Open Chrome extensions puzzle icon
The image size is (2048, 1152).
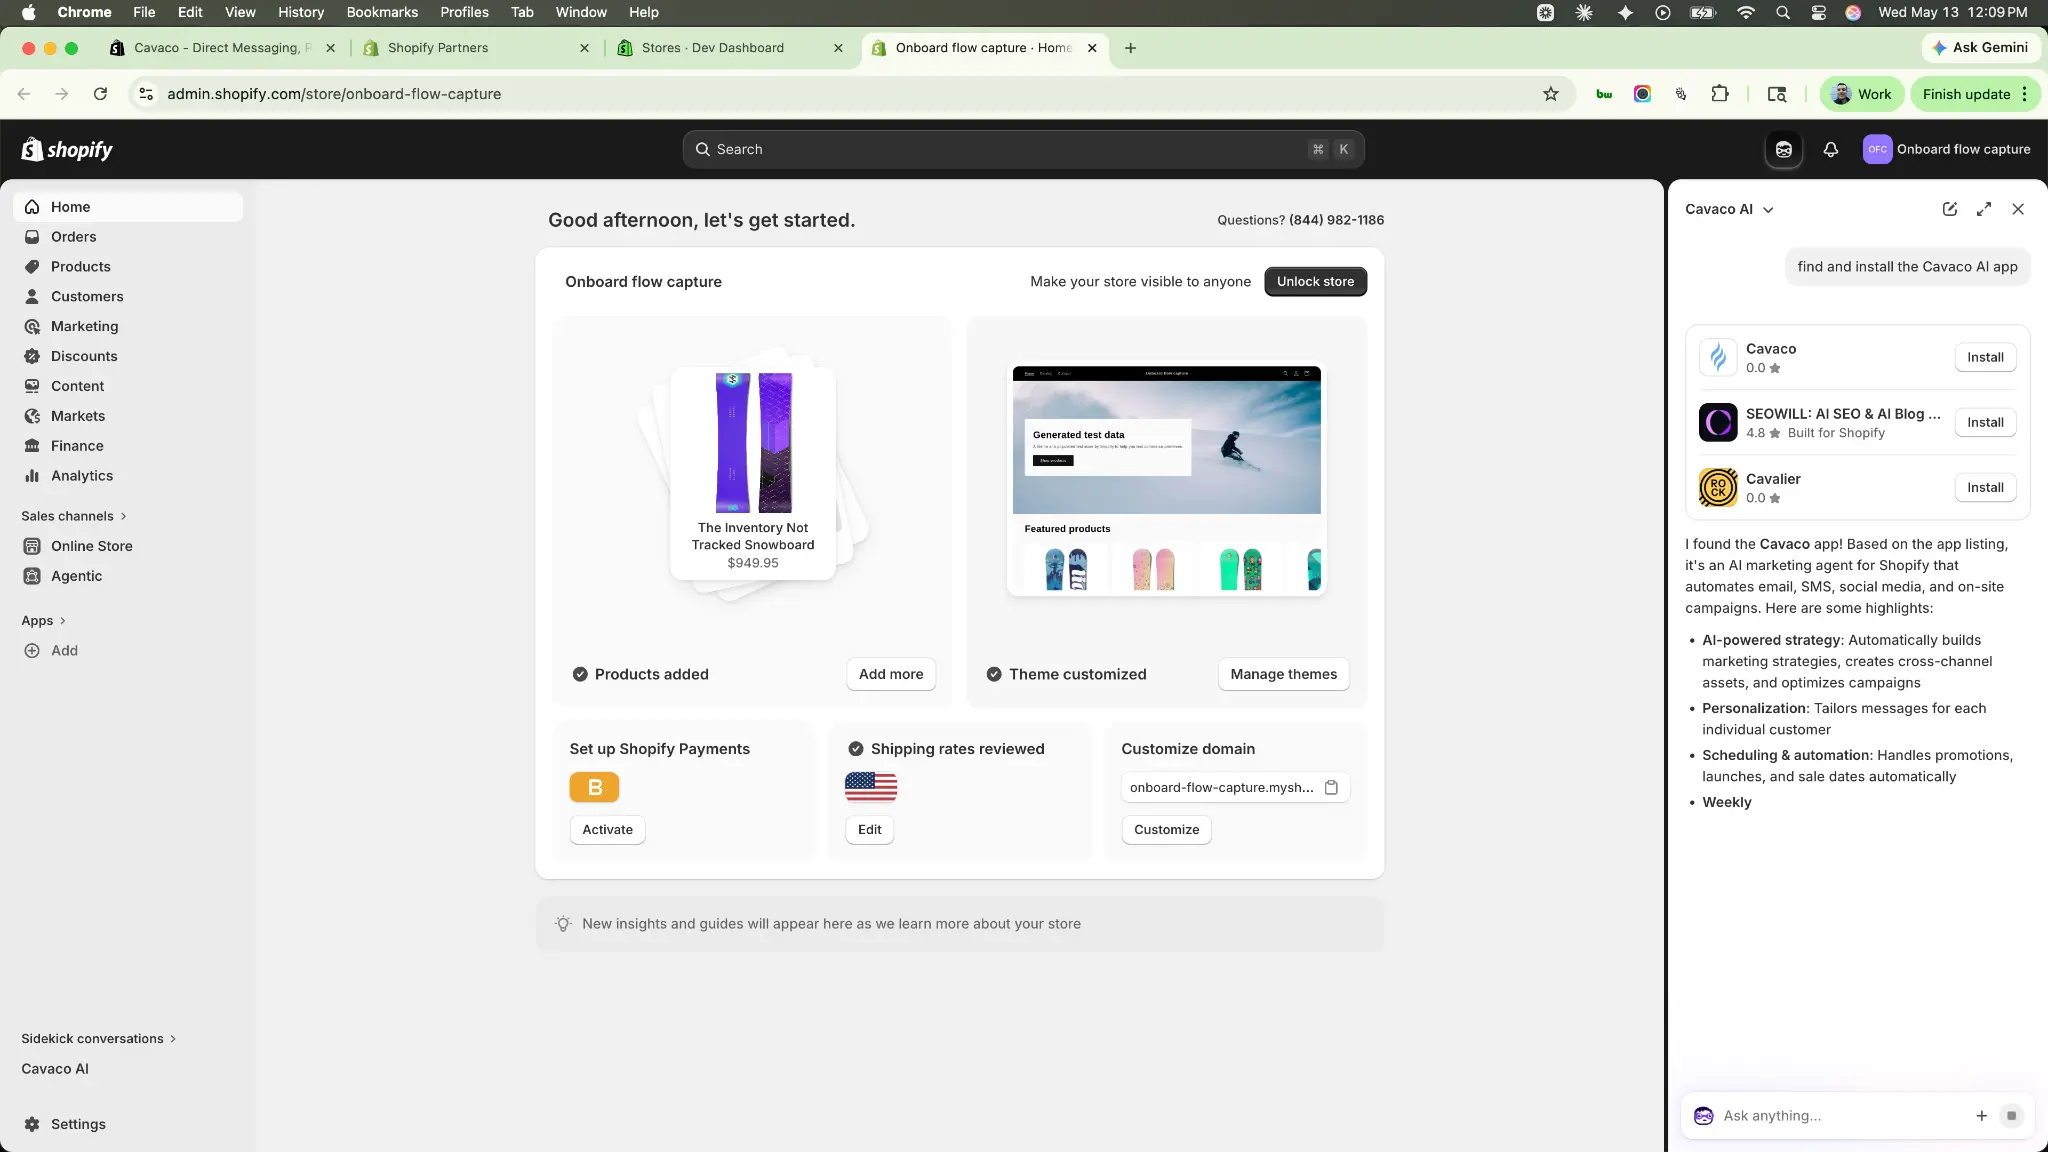(x=1719, y=94)
